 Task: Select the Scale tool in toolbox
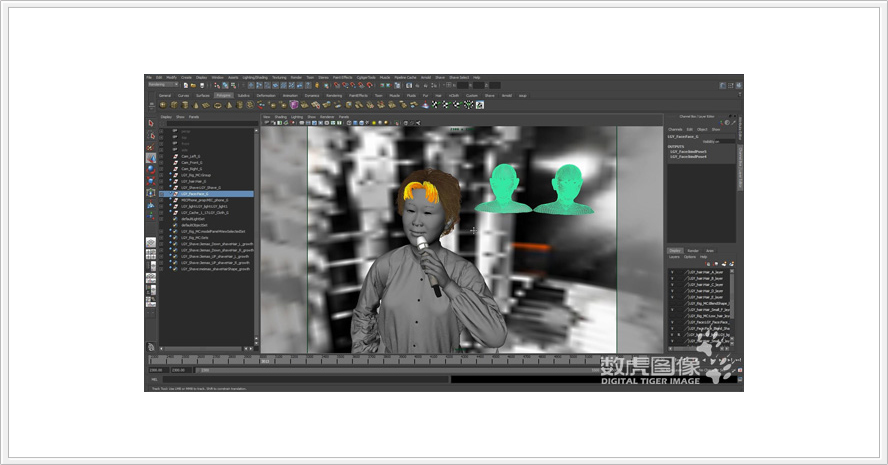coord(151,181)
